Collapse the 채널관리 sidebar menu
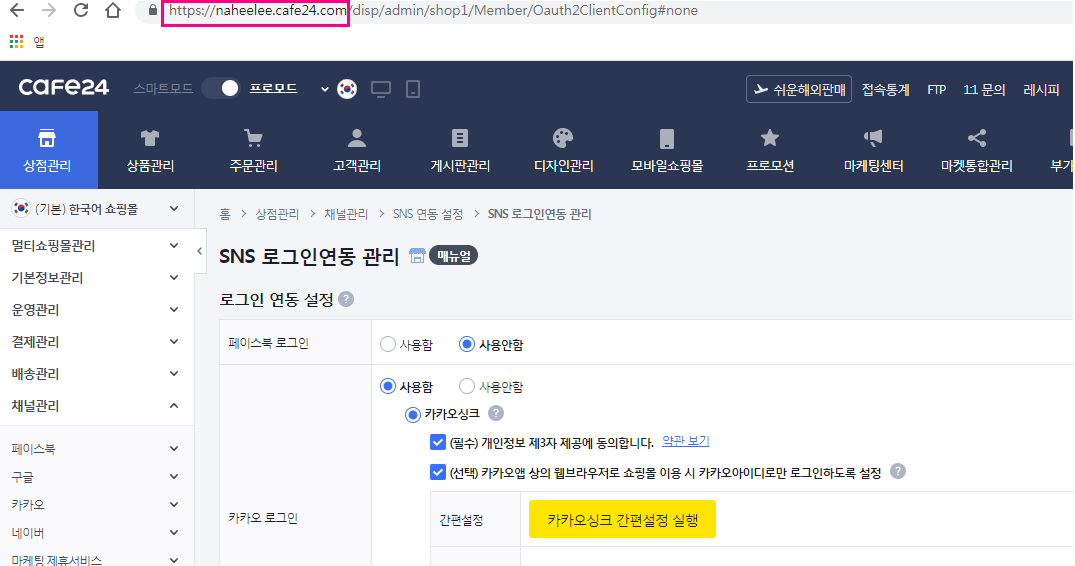Screen dimensions: 1075x566 [x=97, y=406]
